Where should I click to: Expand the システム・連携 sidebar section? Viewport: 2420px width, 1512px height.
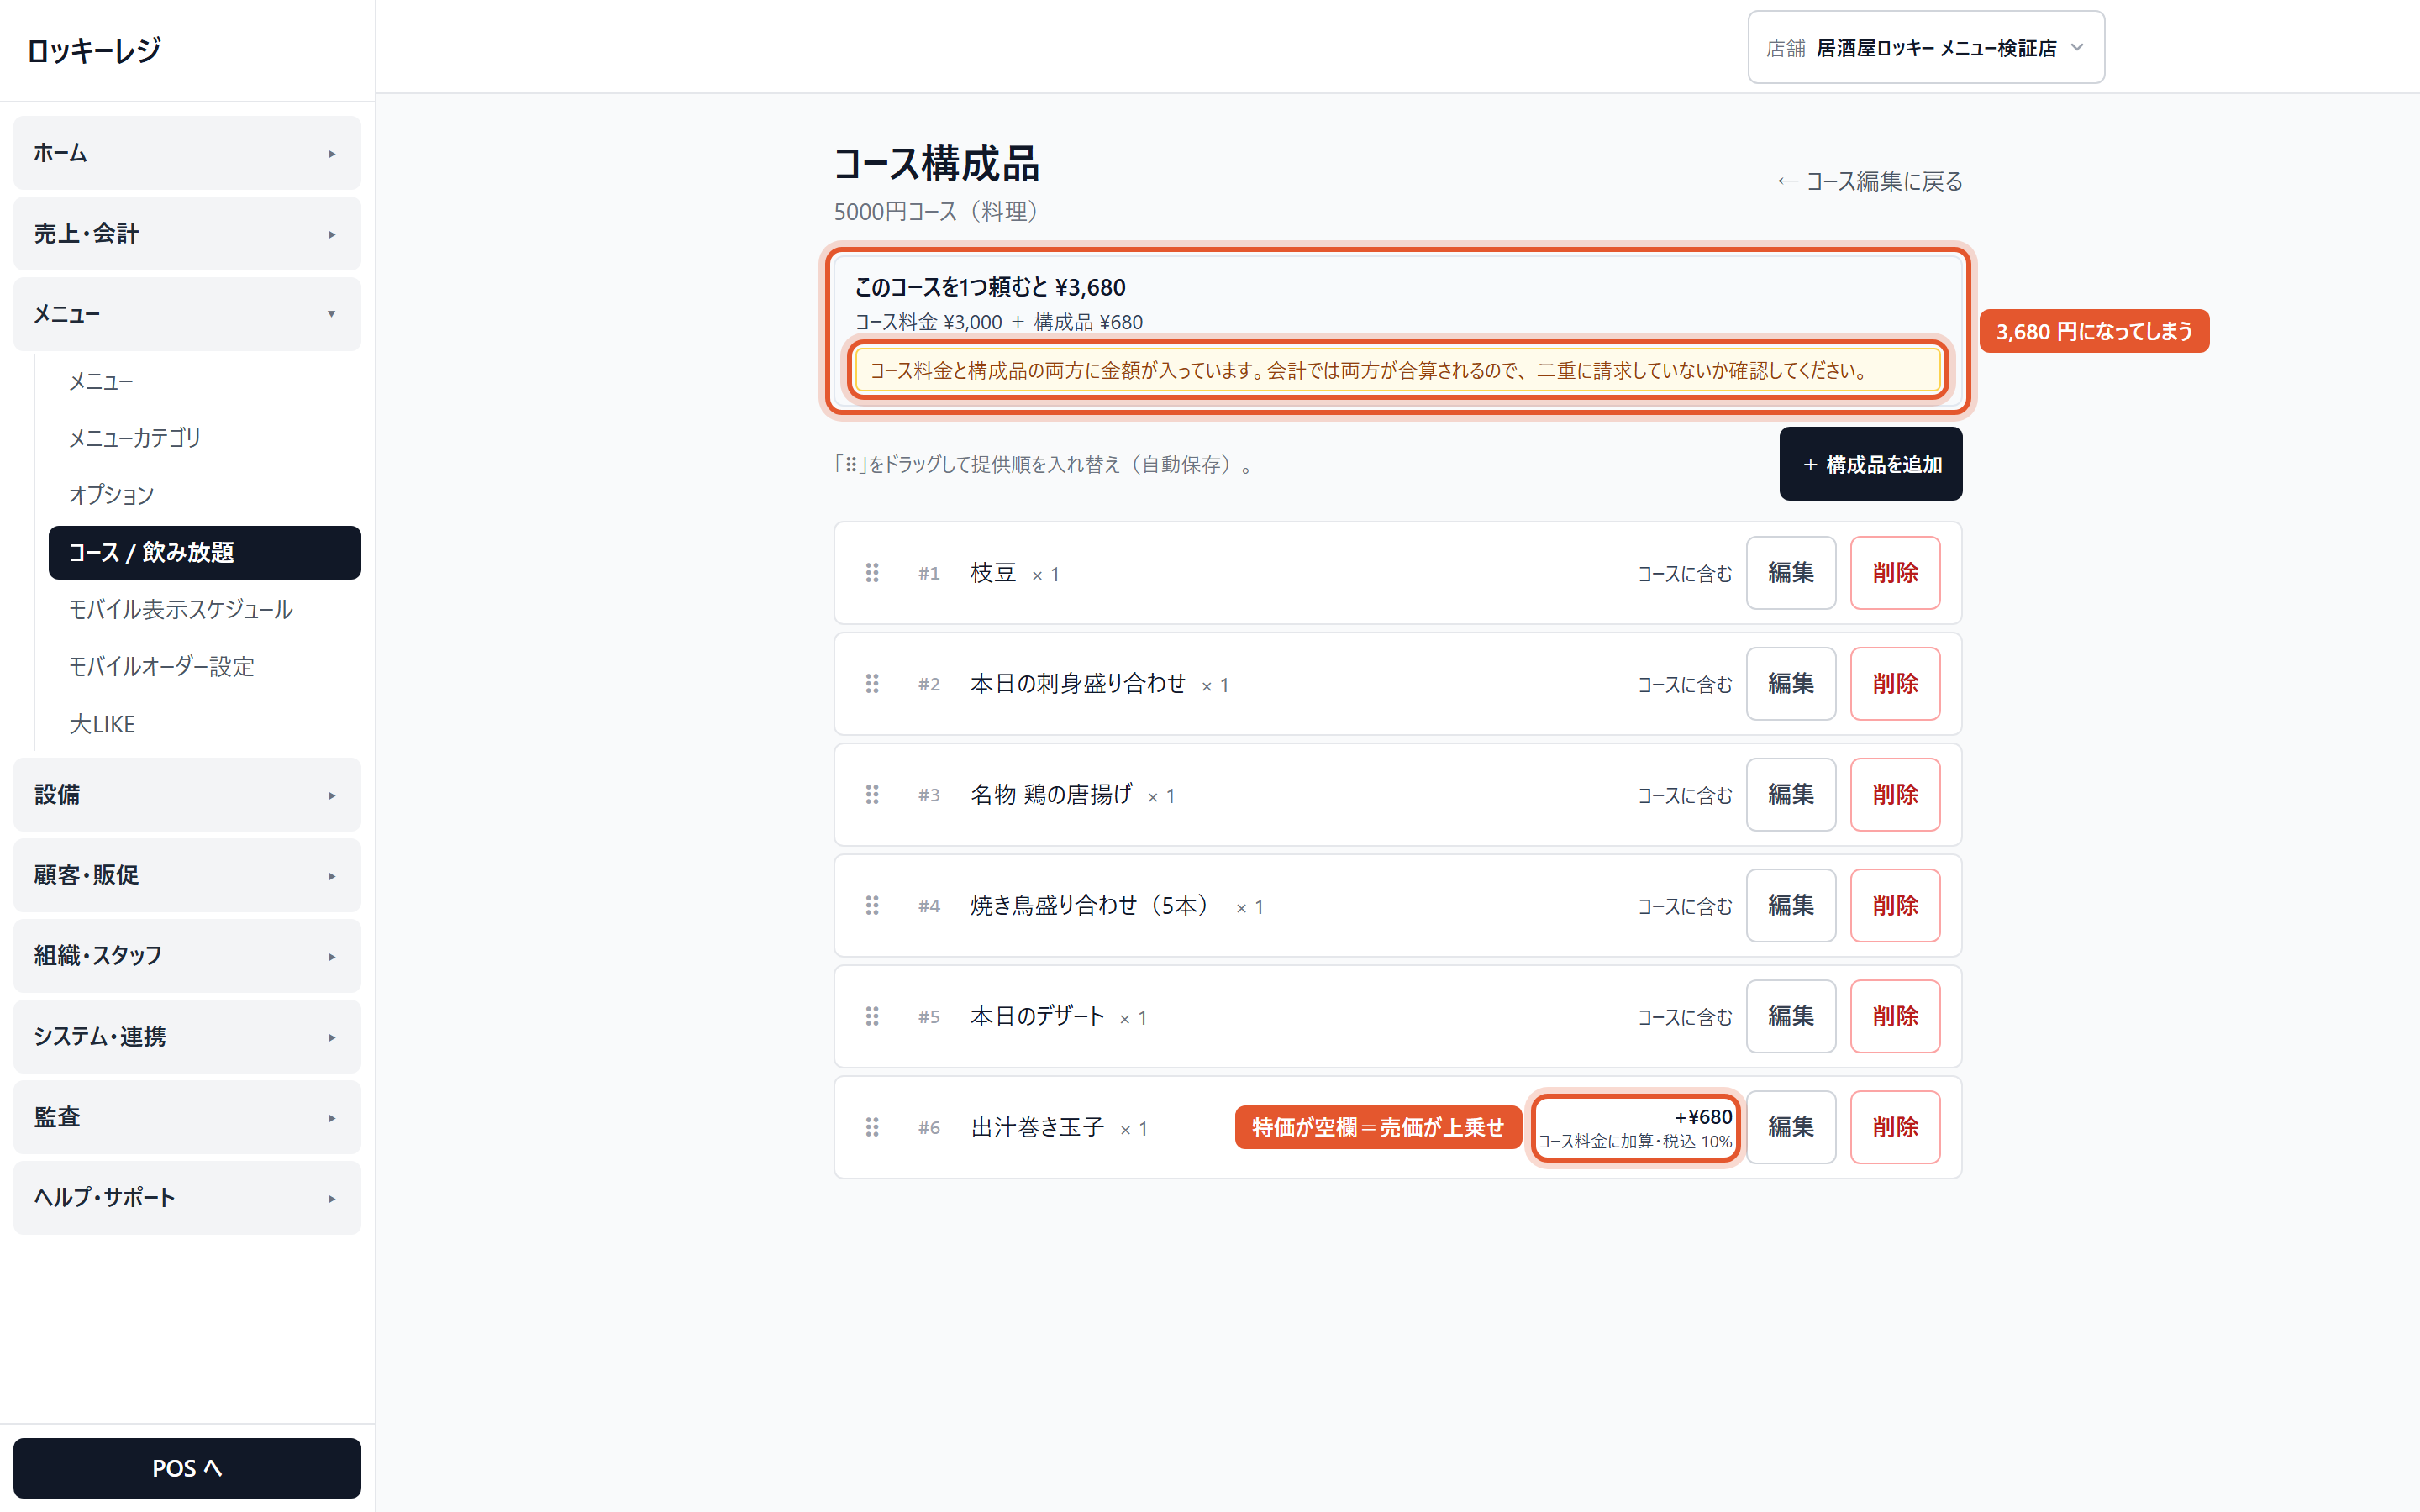(x=187, y=1037)
